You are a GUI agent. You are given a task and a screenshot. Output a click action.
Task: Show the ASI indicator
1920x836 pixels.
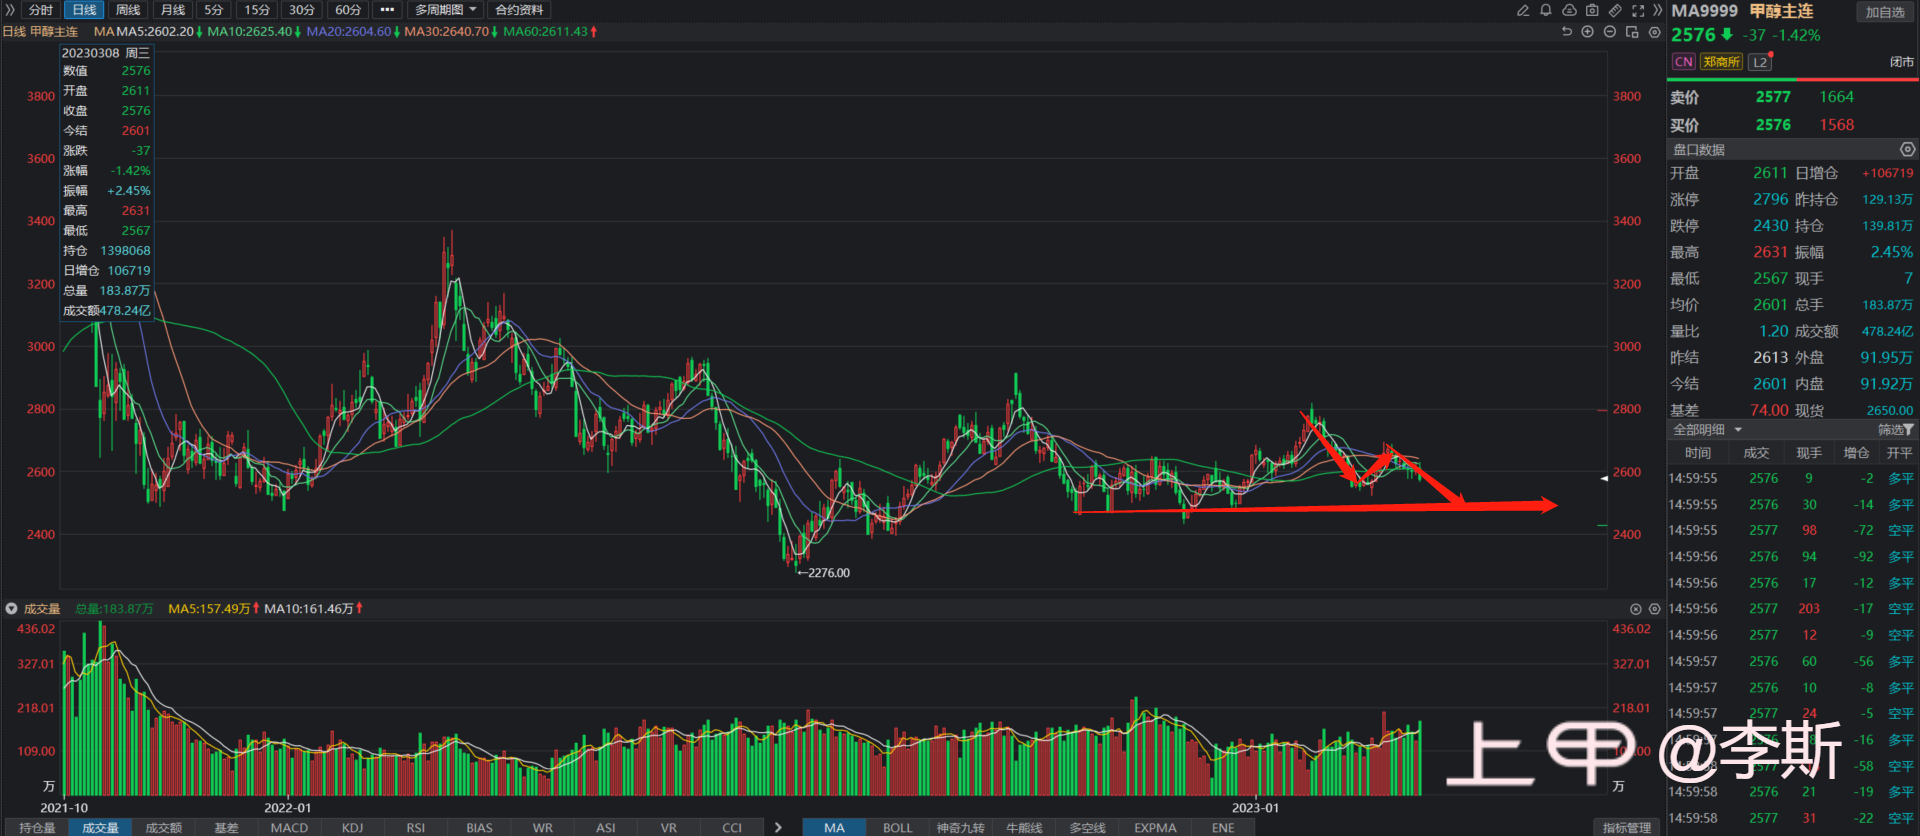tap(606, 828)
